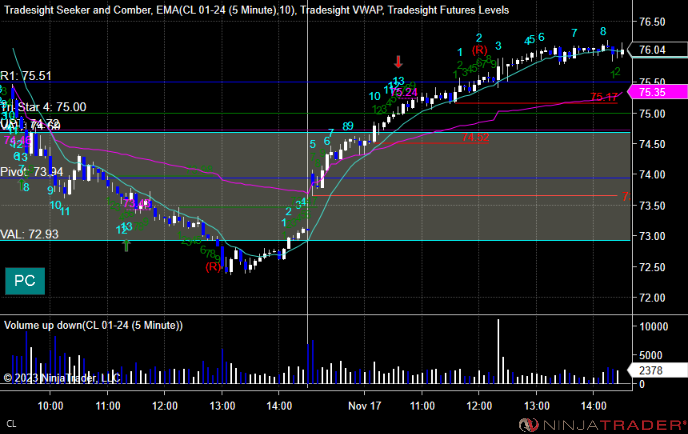
Task: Click the cyan 8 count near 76.04
Action: [x=603, y=31]
